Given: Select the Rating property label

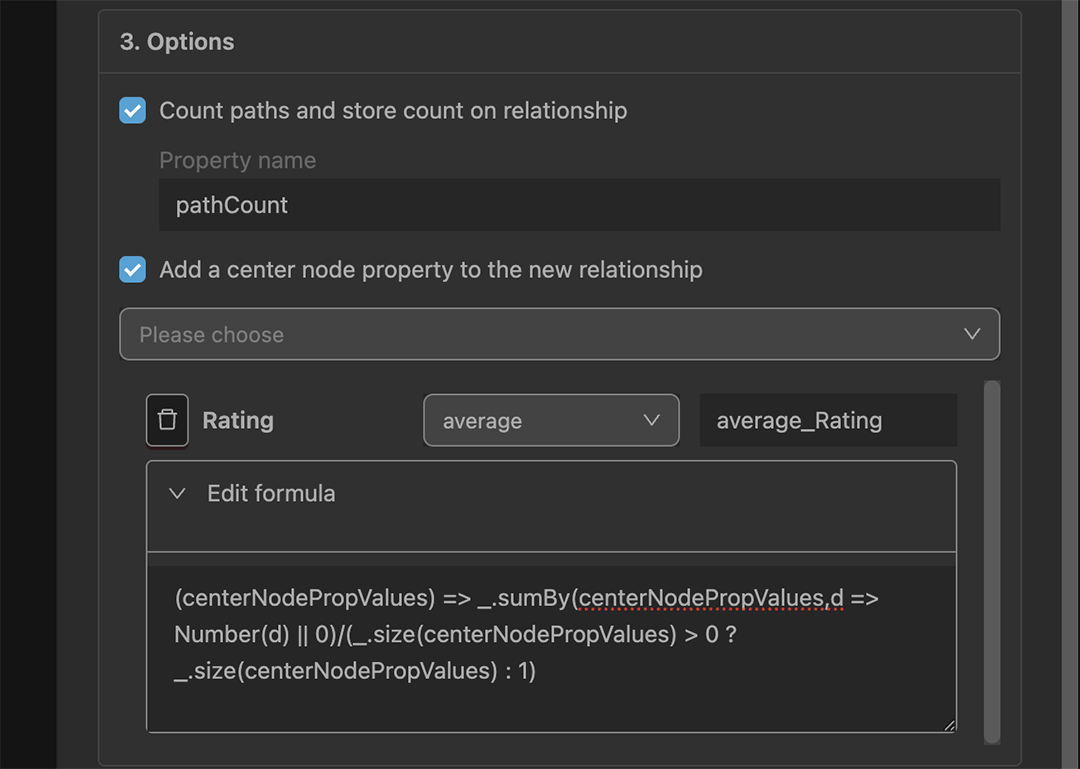Looking at the screenshot, I should pos(238,420).
